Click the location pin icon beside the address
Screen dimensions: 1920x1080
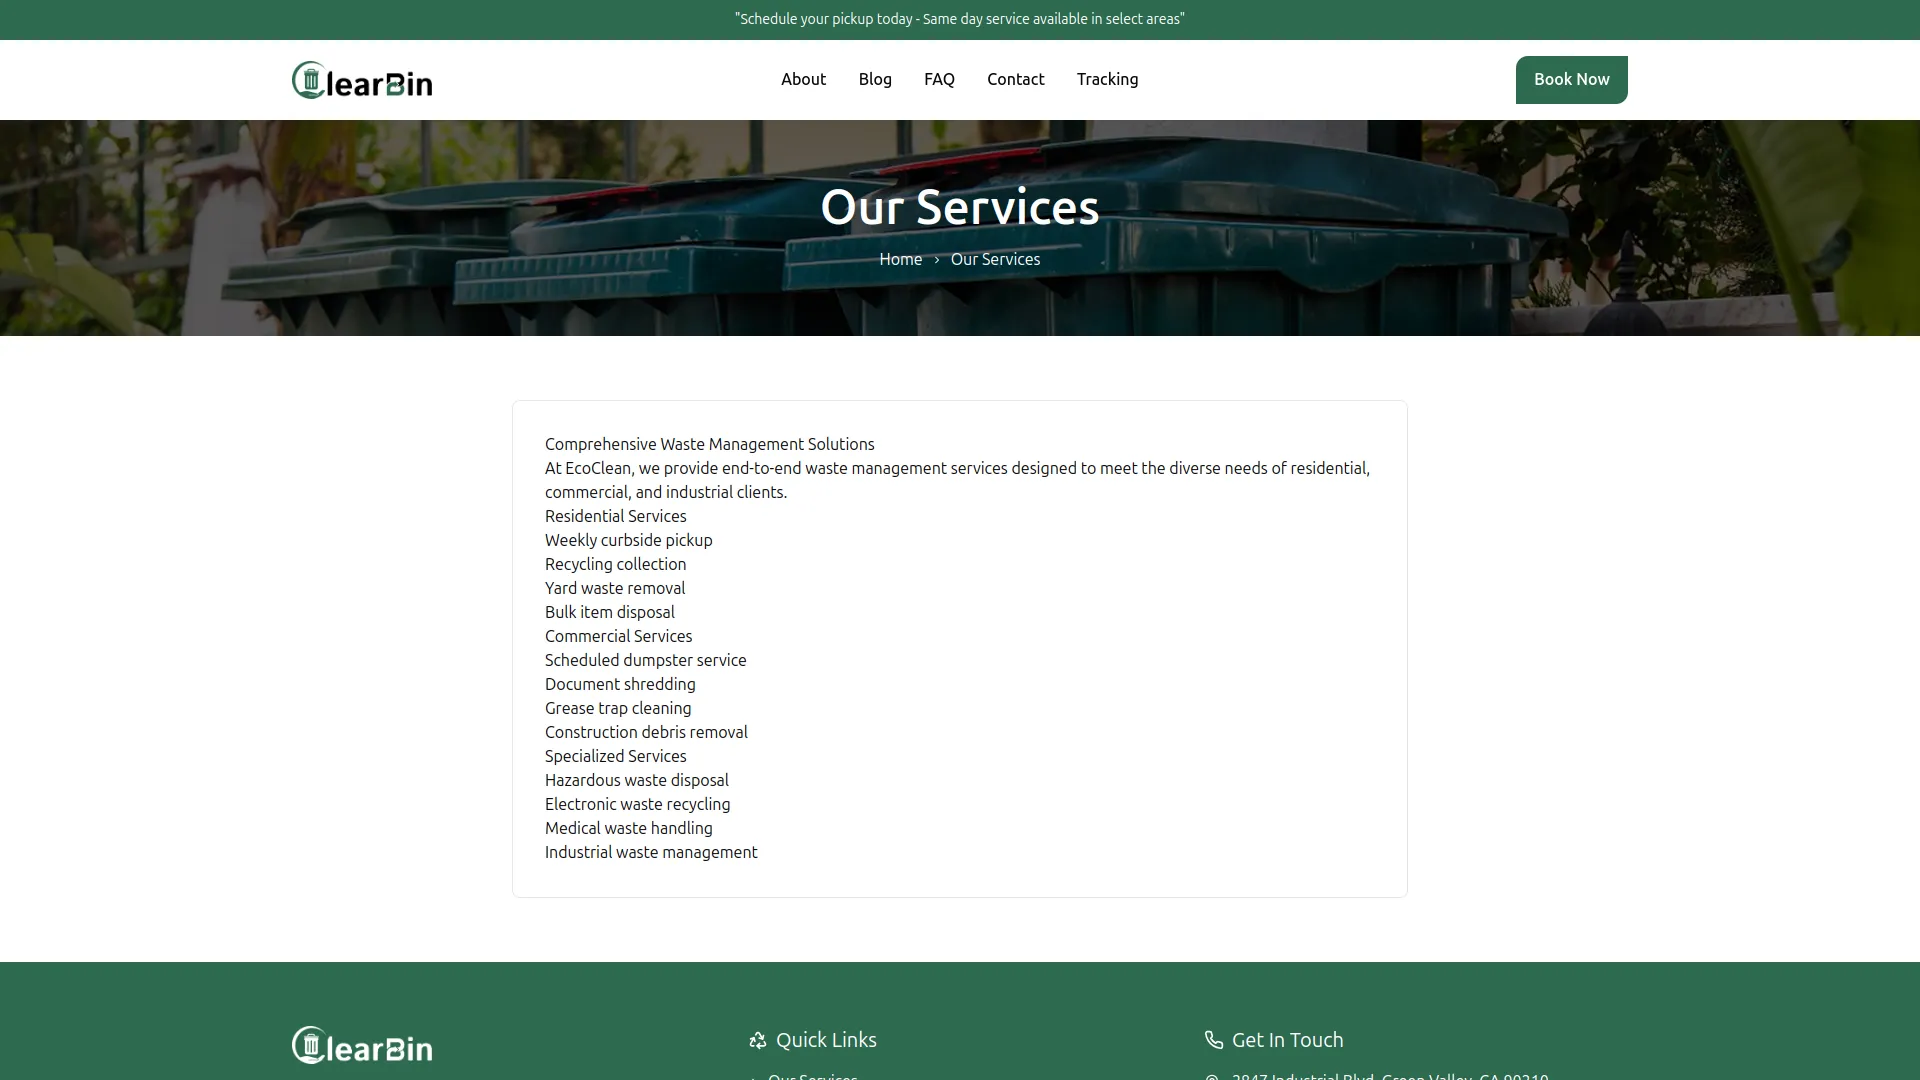tap(1212, 1077)
